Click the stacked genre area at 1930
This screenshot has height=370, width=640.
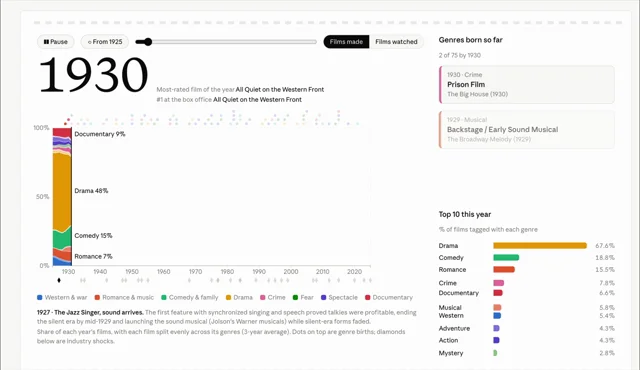tap(62, 197)
